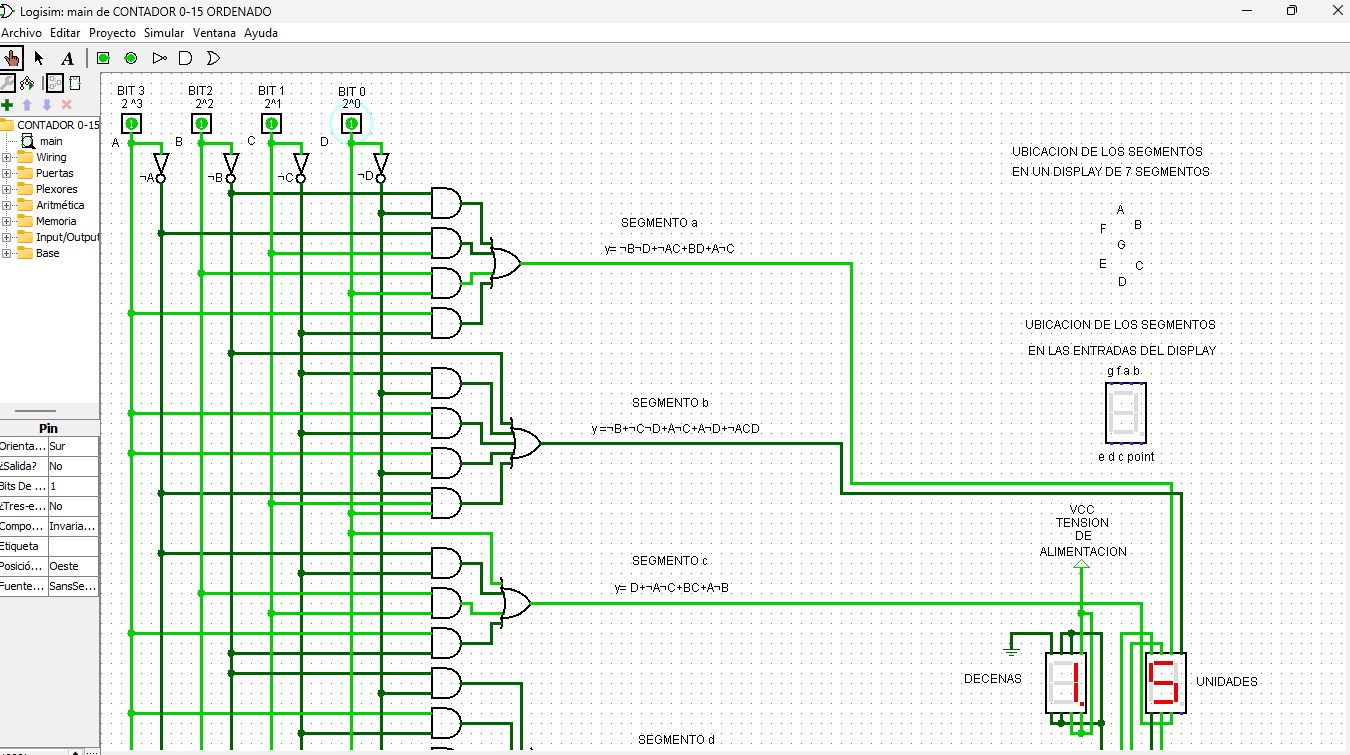
Task: Select the Input Pin tool
Action: (x=101, y=58)
